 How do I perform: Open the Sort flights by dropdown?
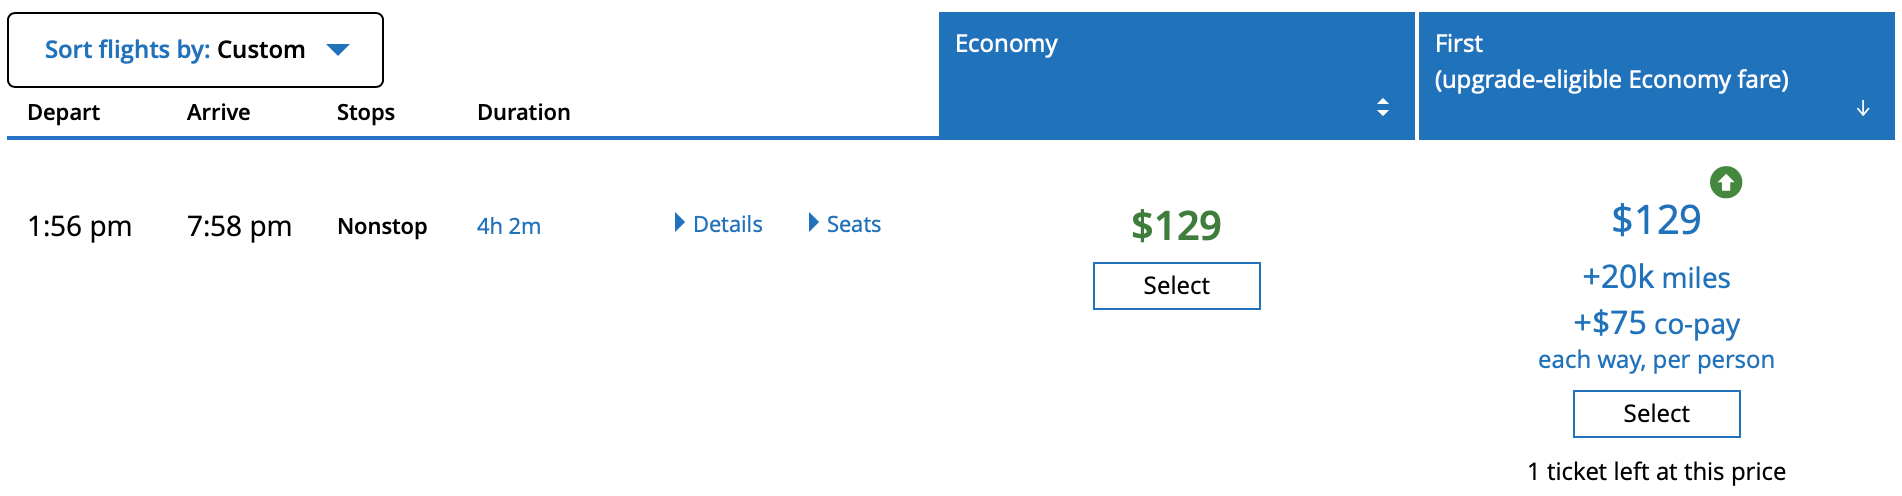point(195,50)
